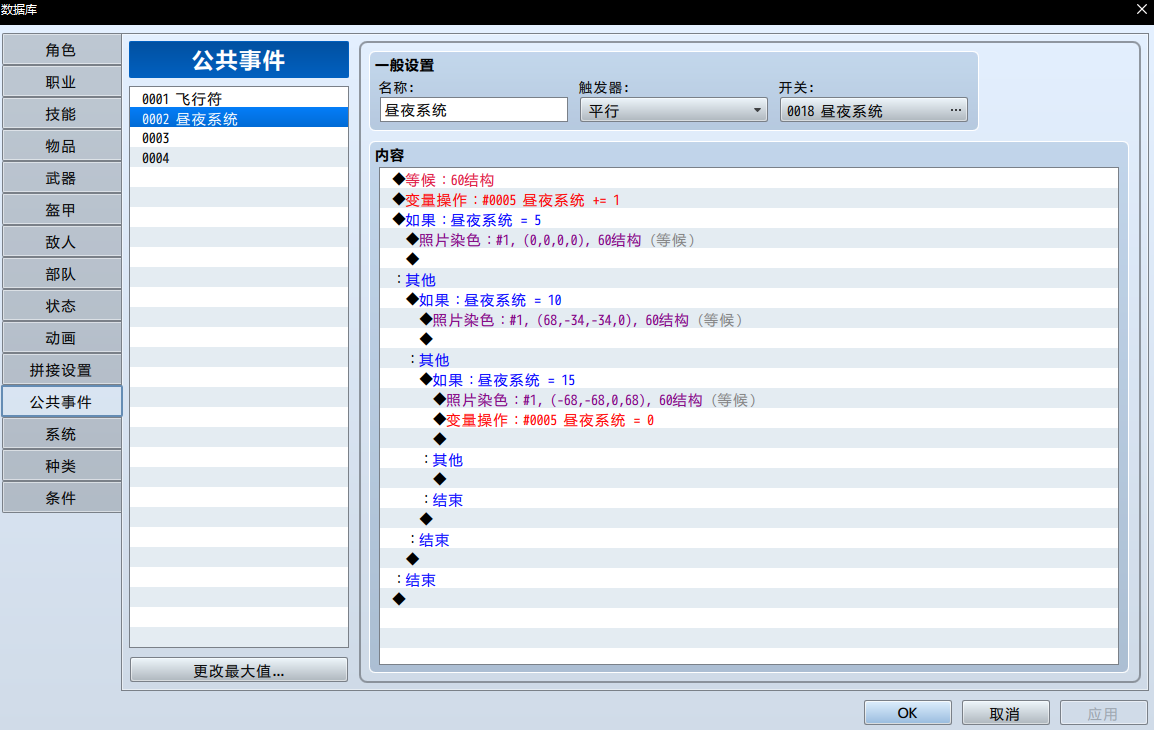Select 照片染色 (-68,-68,0,68) command line
The height and width of the screenshot is (730, 1154).
[x=748, y=400]
